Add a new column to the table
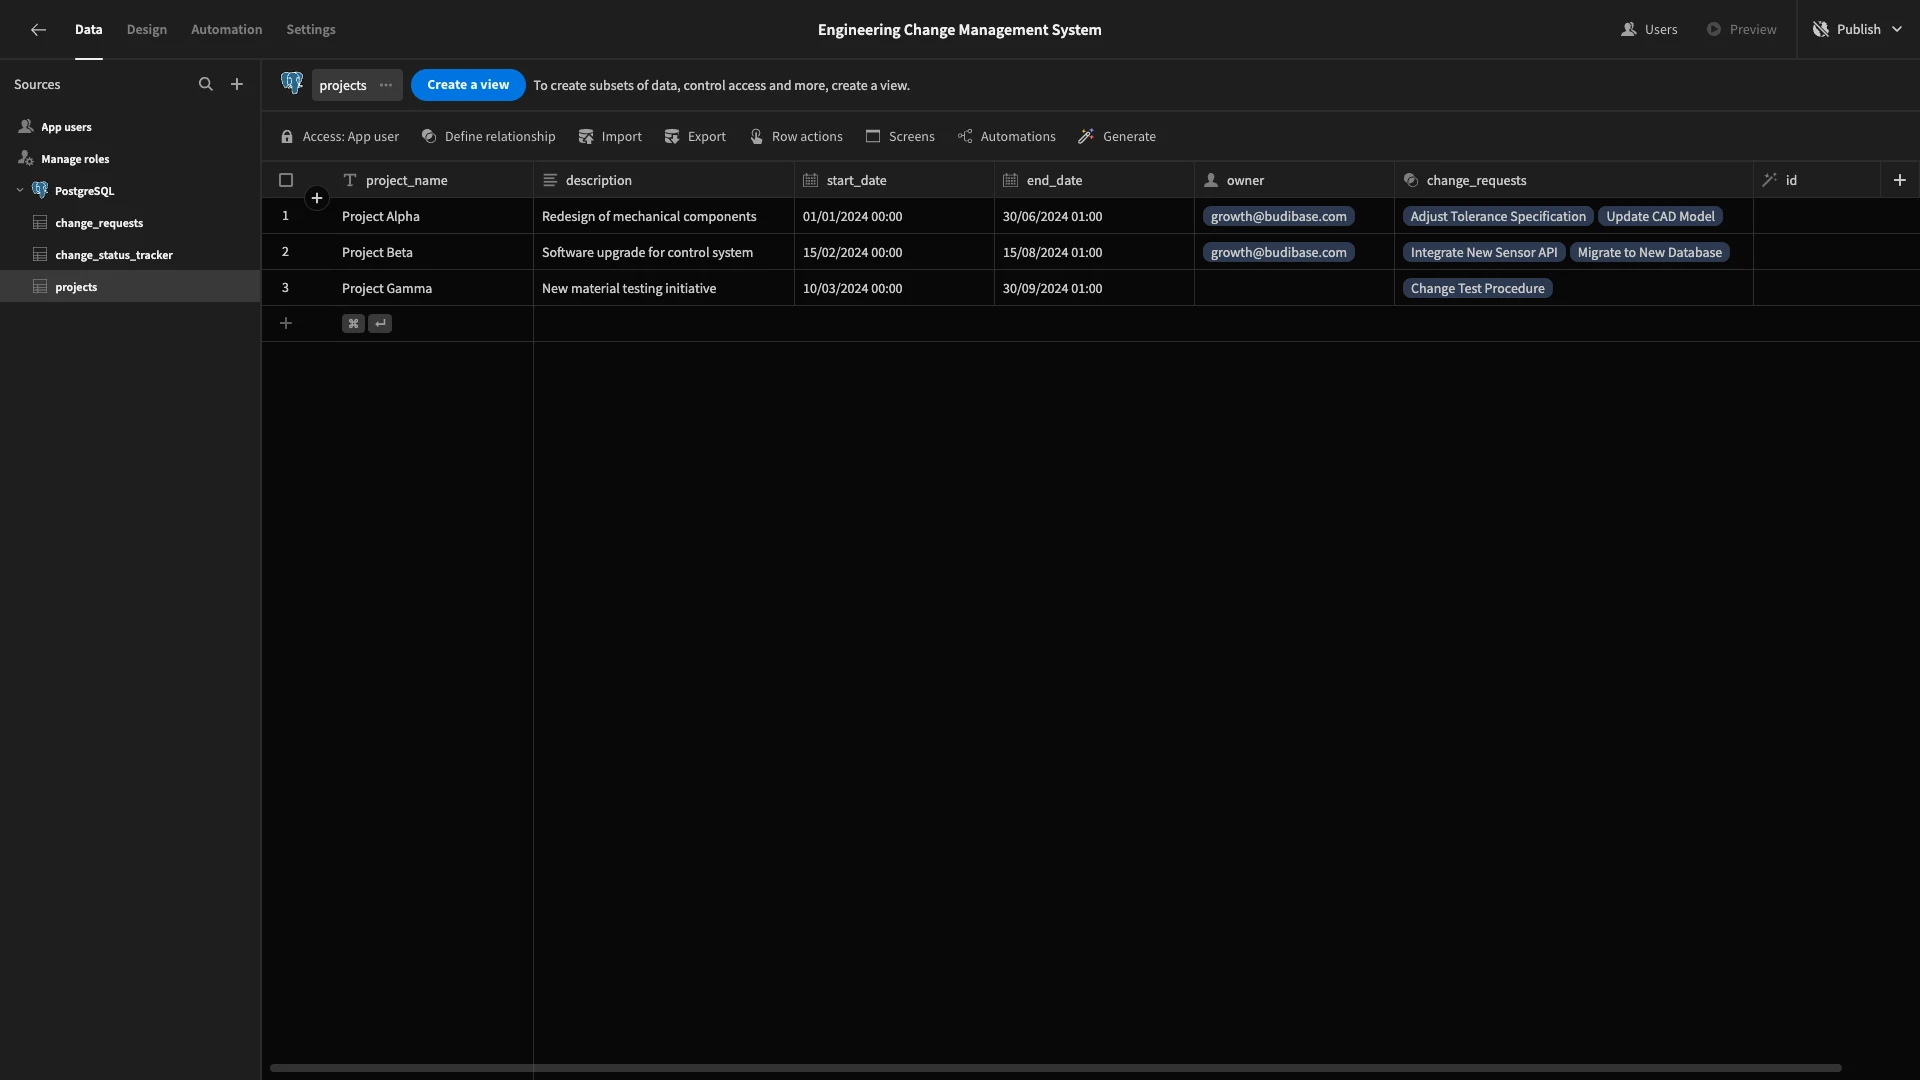The width and height of the screenshot is (1920, 1080). point(1900,180)
